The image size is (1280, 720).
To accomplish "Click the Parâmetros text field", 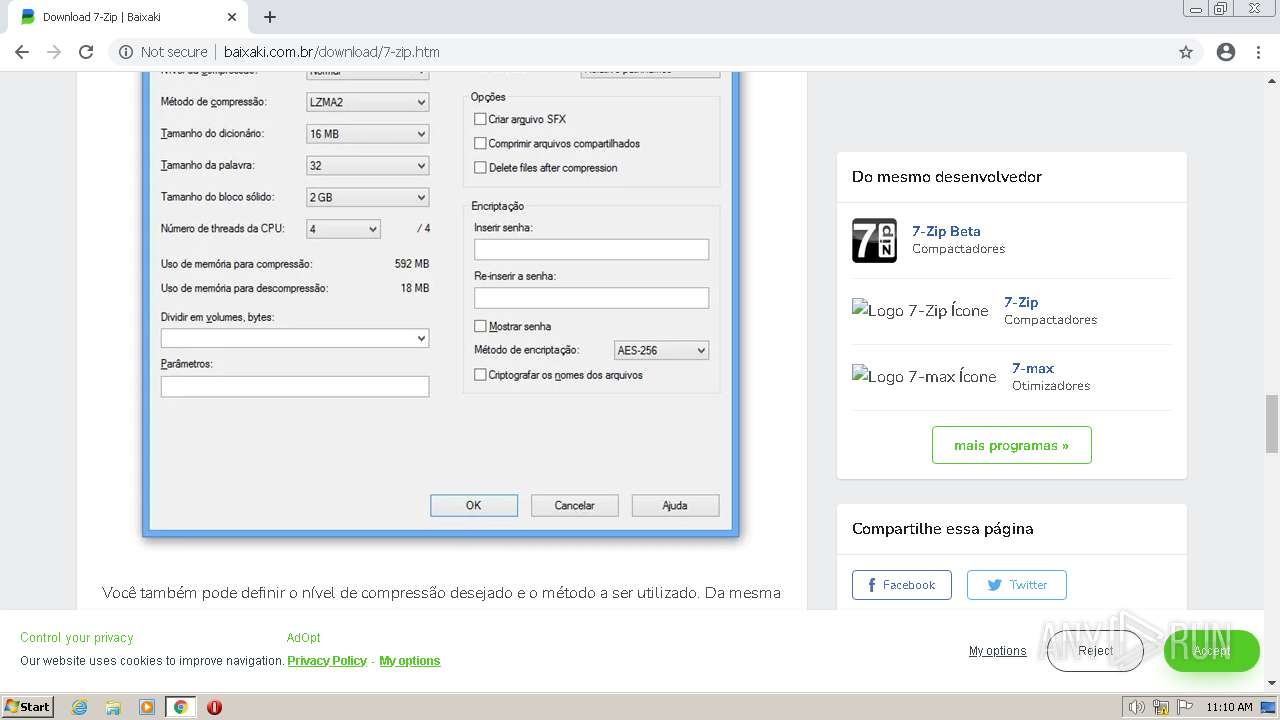I will pos(295,386).
